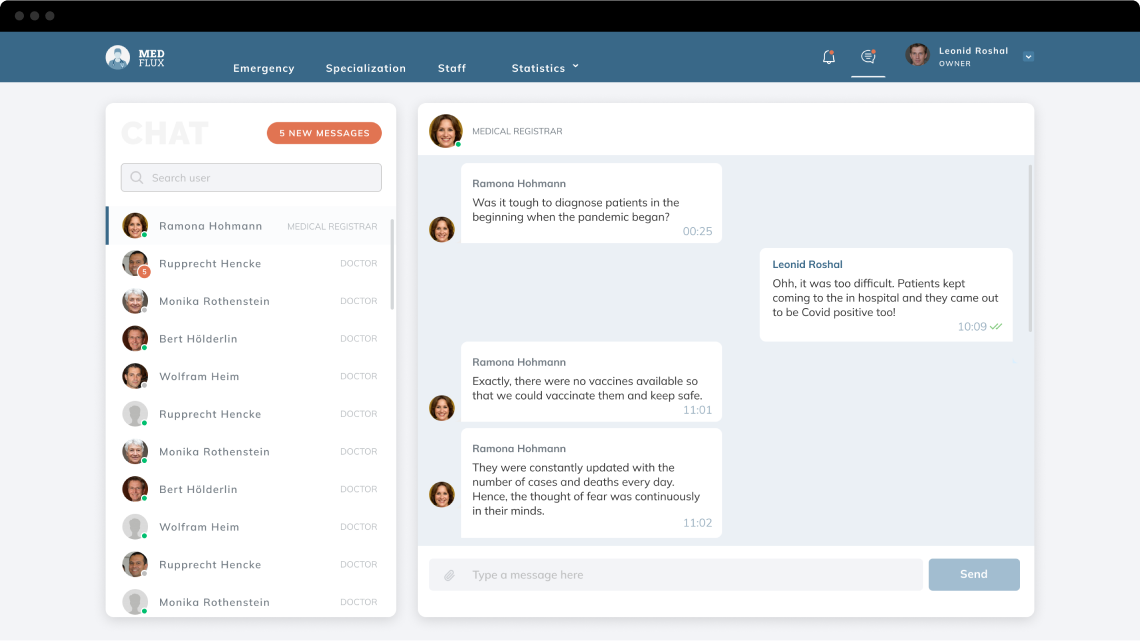The height and width of the screenshot is (641, 1140).
Task: Click the chat conversation scrollbar
Action: tap(1030, 248)
